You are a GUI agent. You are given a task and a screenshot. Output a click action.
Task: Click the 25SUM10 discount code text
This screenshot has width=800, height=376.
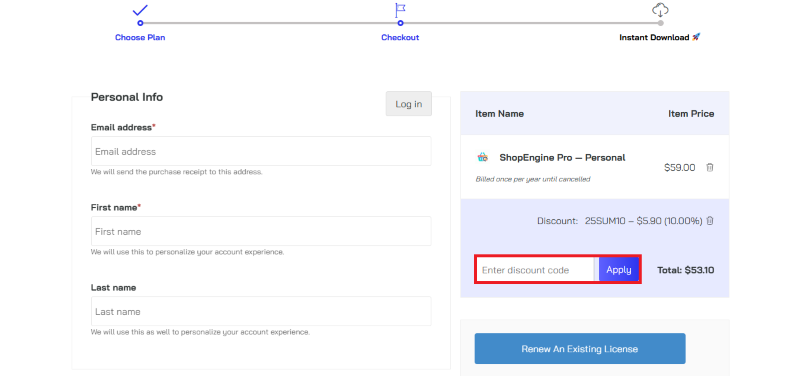click(606, 221)
